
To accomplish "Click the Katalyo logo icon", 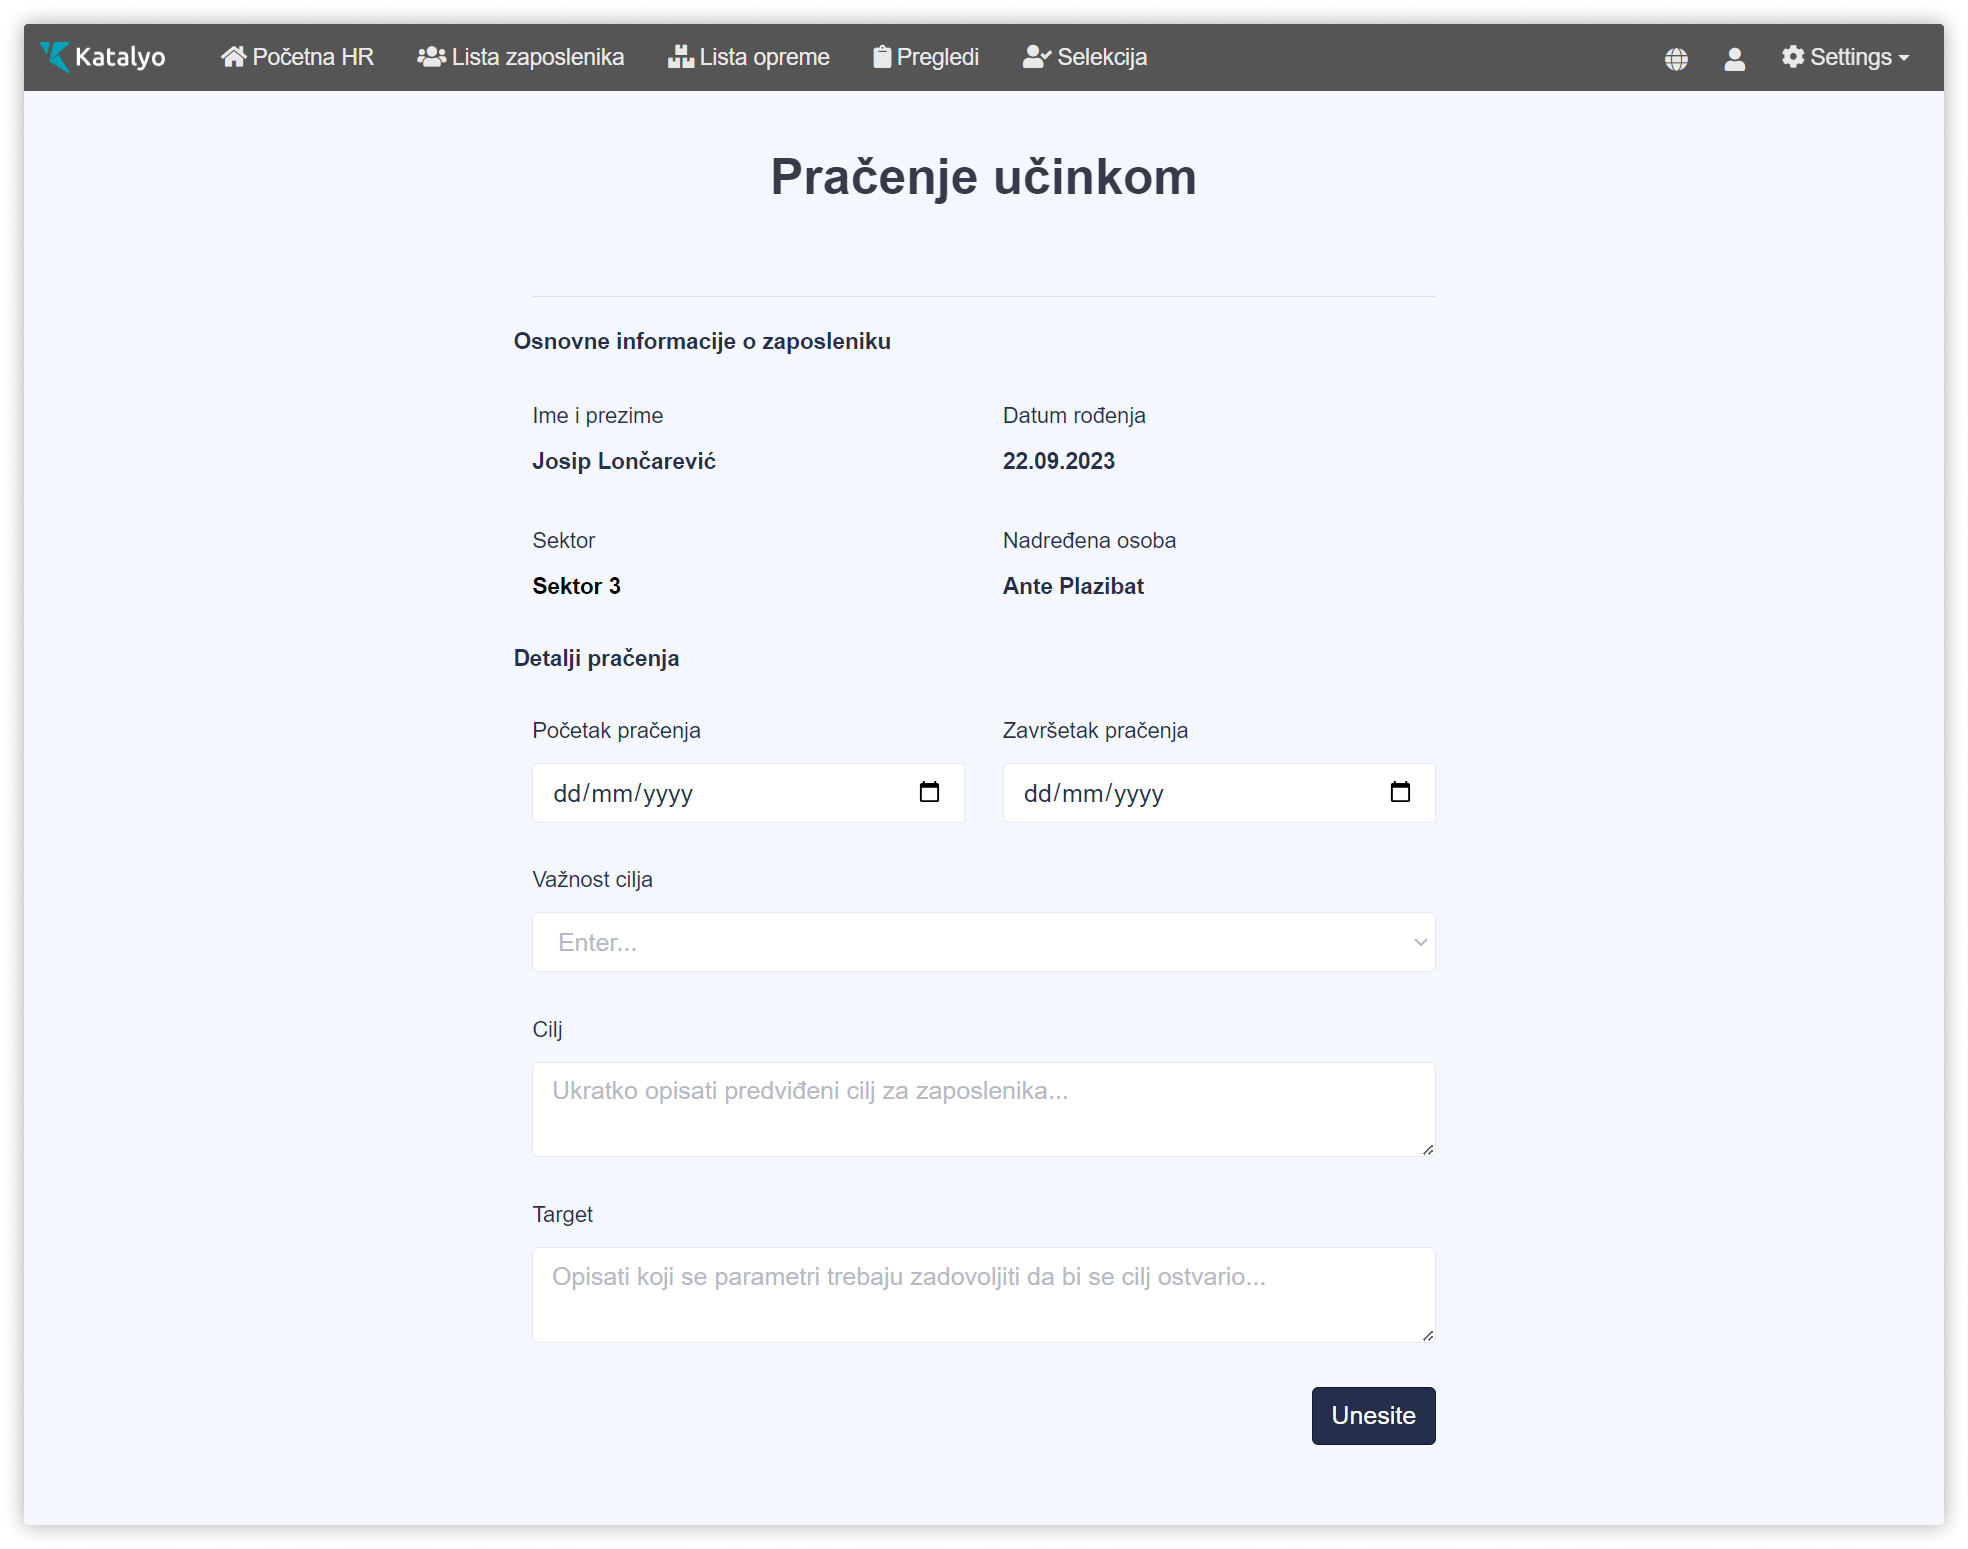I will click(55, 57).
